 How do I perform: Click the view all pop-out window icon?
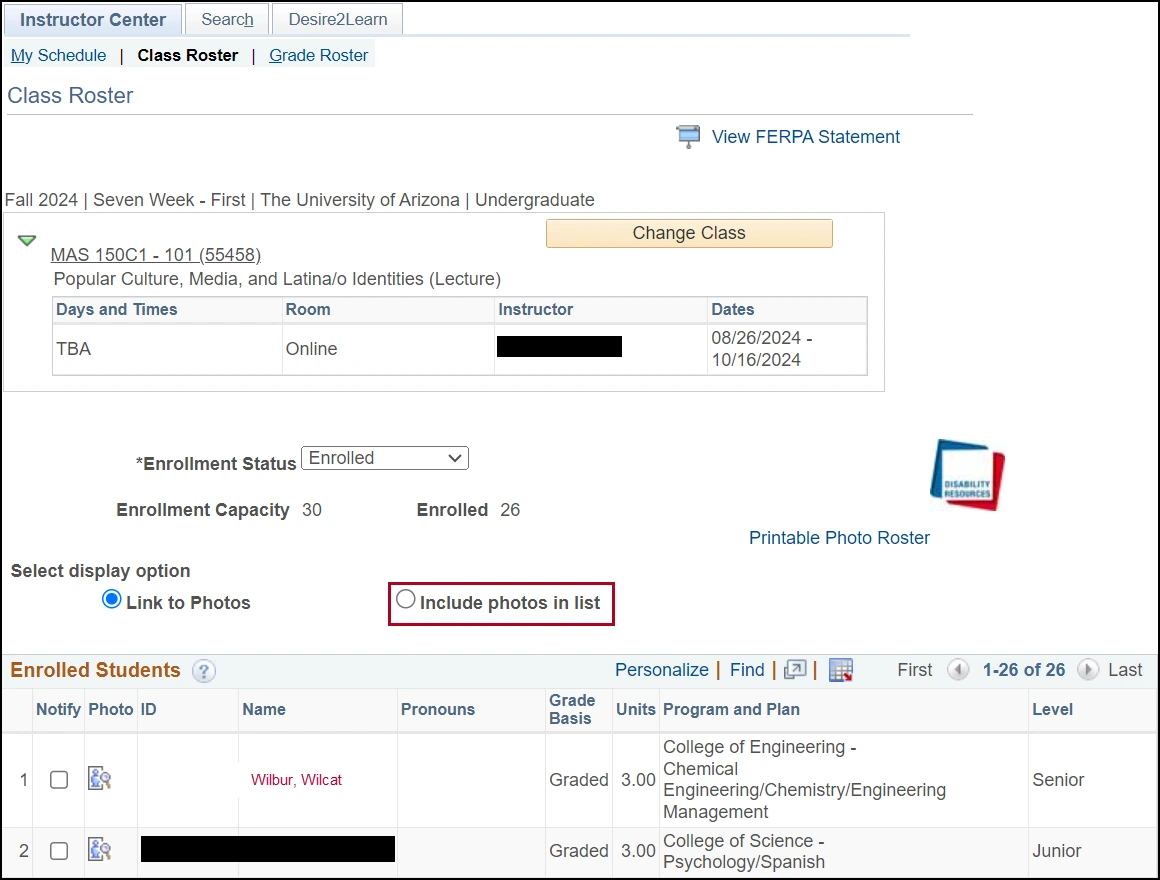point(795,670)
